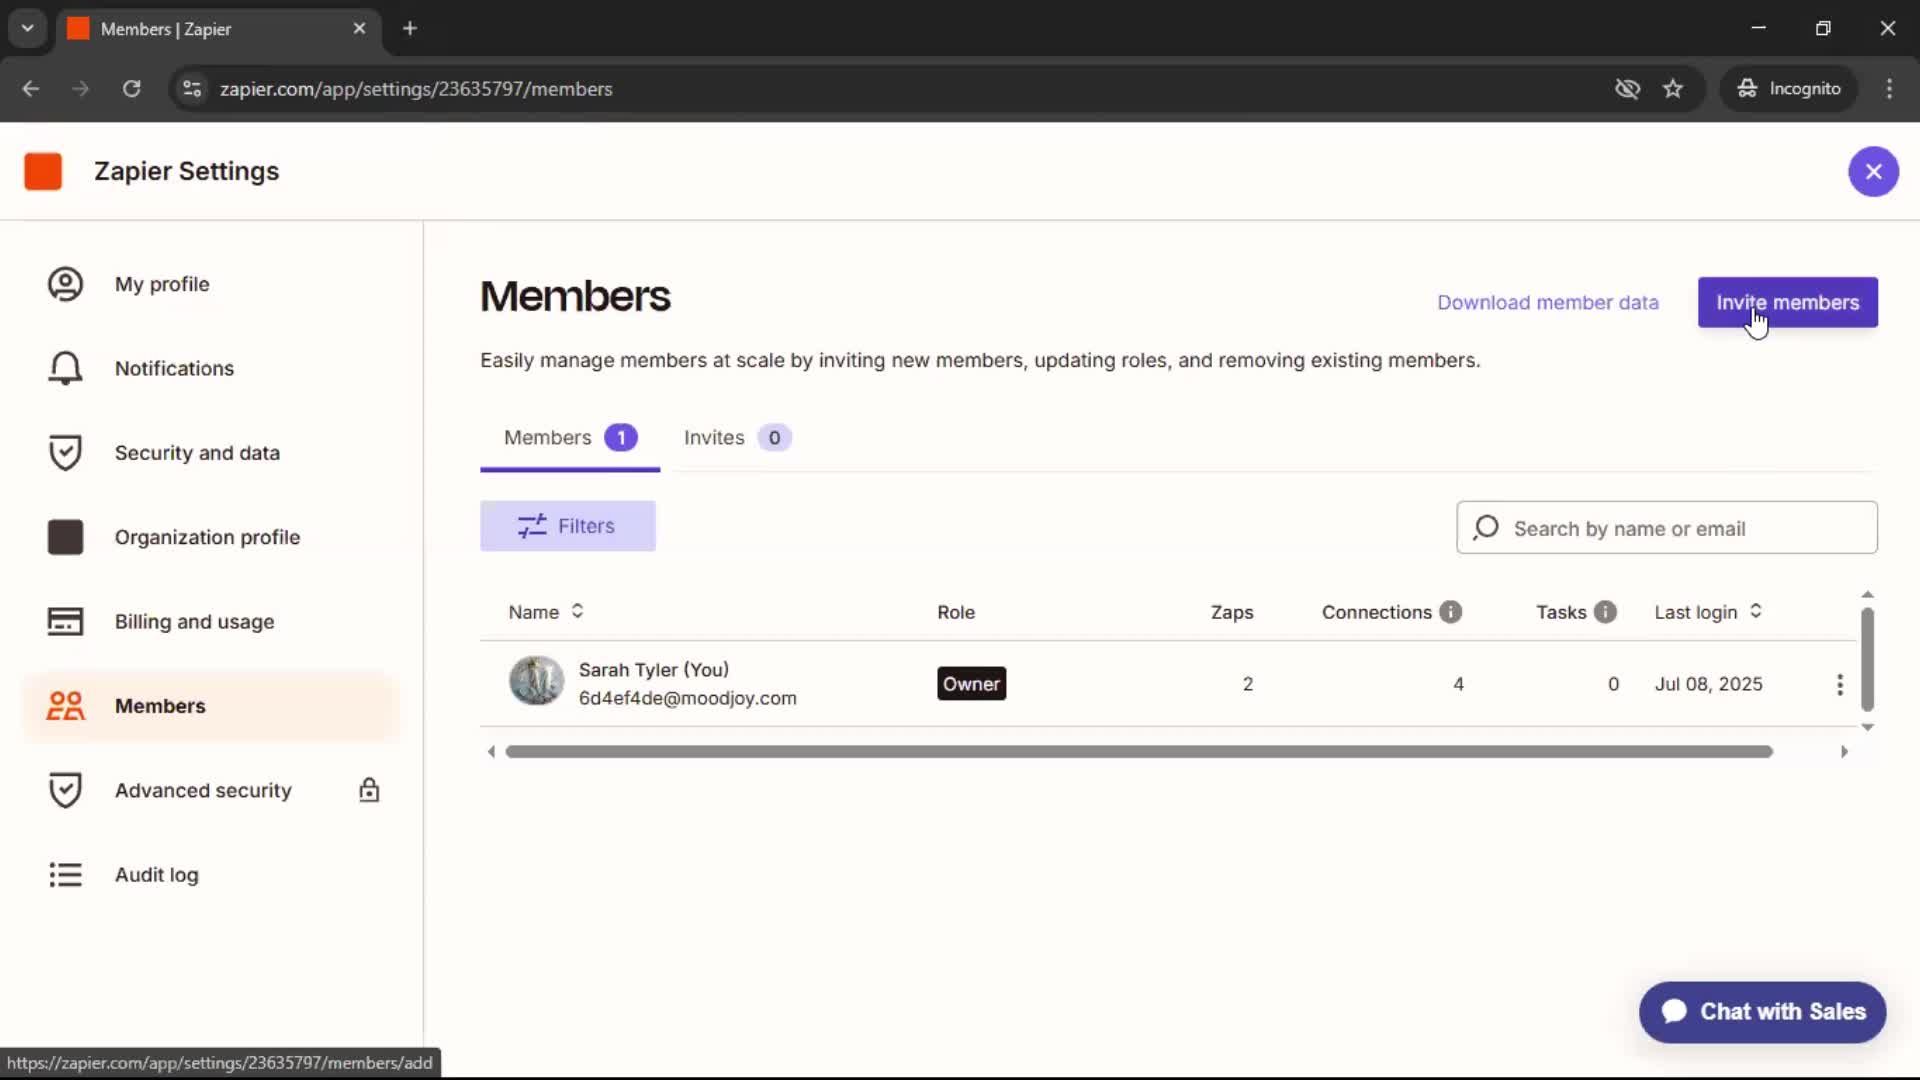Screen dimensions: 1920x1080
Task: Click Sarah Tyler's avatar thumbnail
Action: [536, 681]
